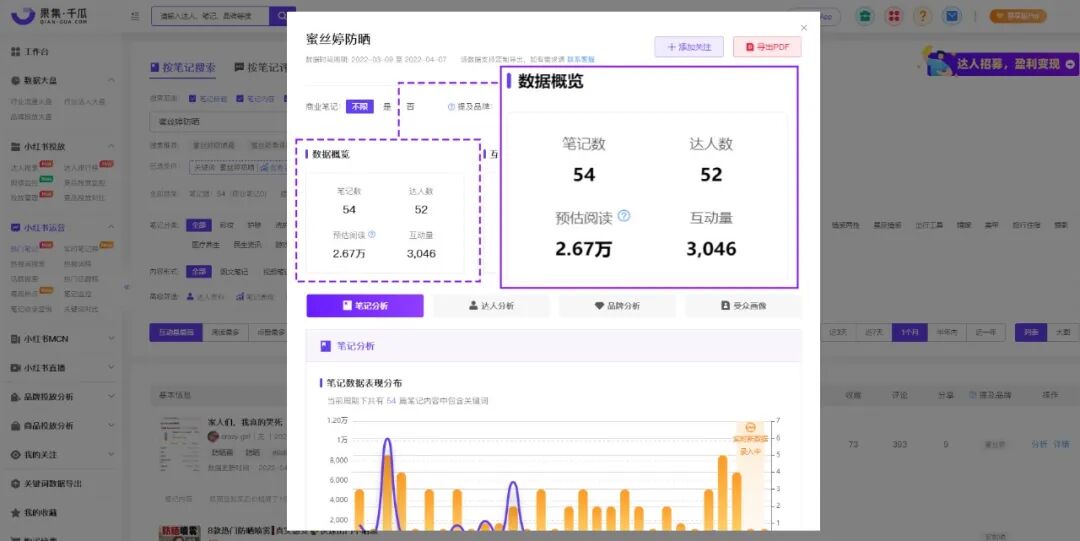This screenshot has height=541, width=1080.
Task: Switch to the 列表 view button
Action: pyautogui.click(x=1030, y=332)
